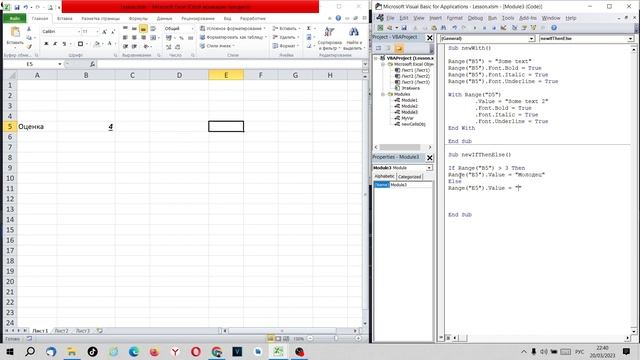
Task: Collapse the Microsoft Excel Objects folder
Action: (383, 64)
